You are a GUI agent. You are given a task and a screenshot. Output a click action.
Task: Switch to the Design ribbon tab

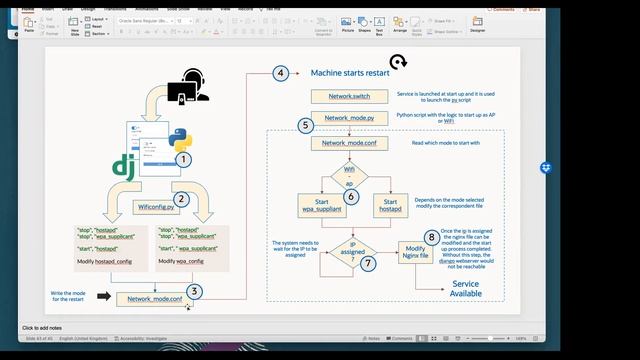coord(88,9)
